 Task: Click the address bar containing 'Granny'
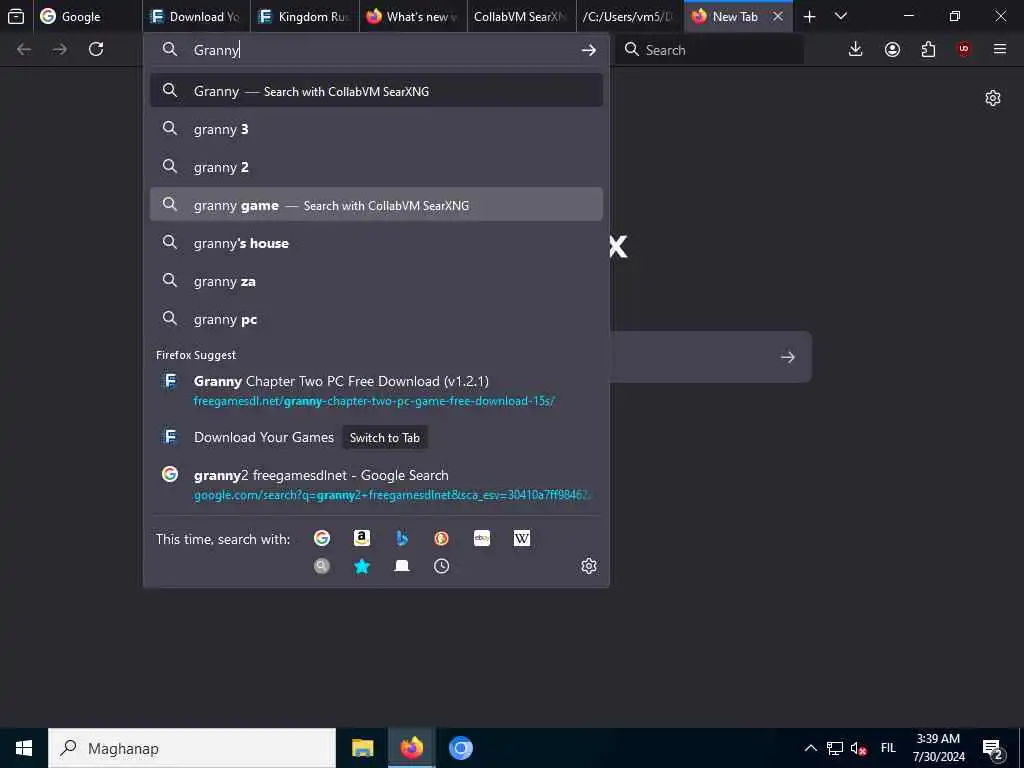point(377,50)
